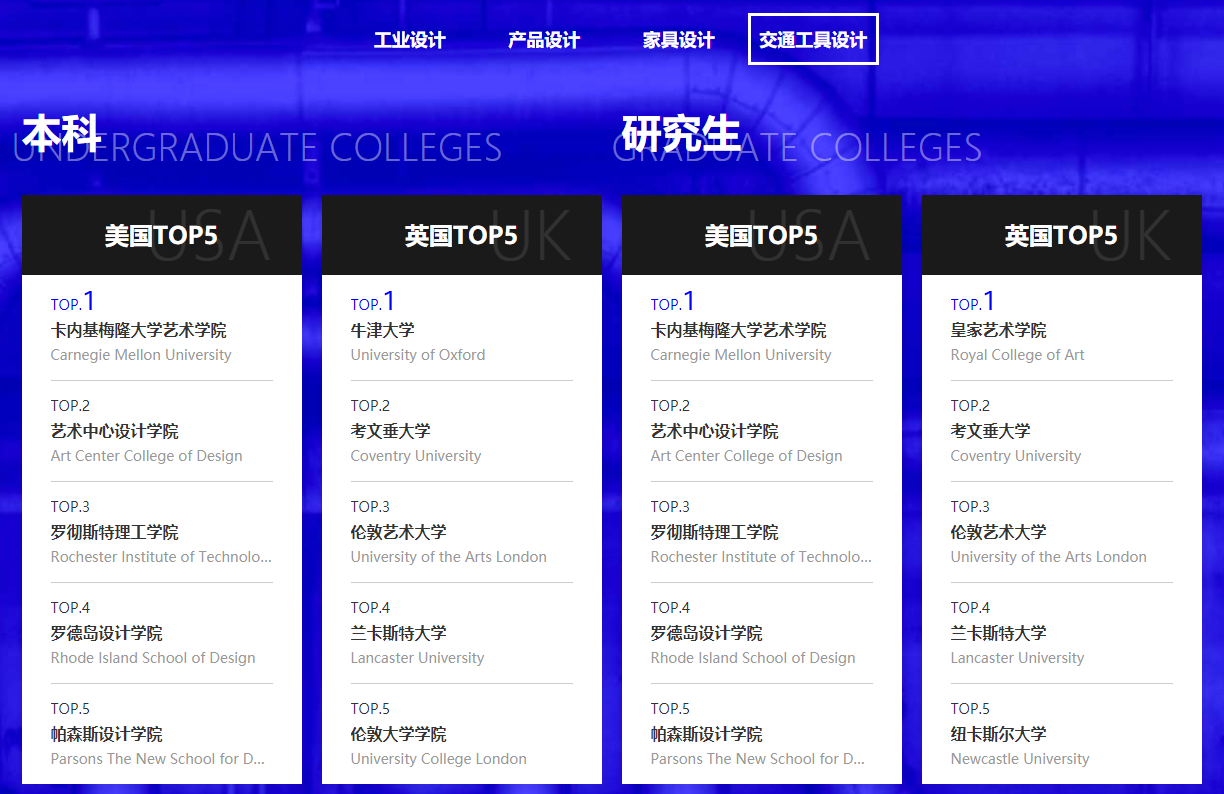Open 伦敦大学学院 entry

coord(399,734)
